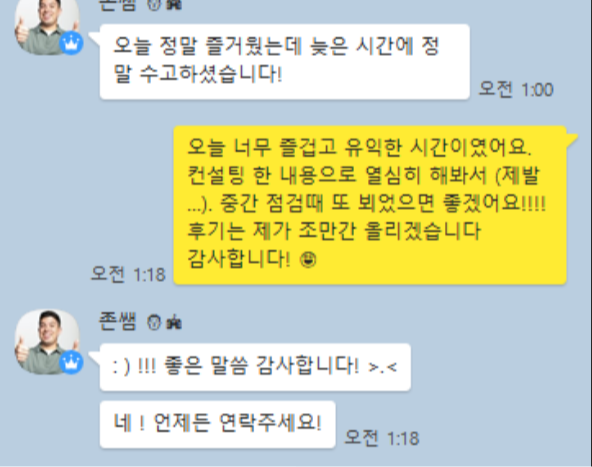The height and width of the screenshot is (467, 592).
Task: Select the 언제든 연락주세요 message bubble
Action: (217, 424)
